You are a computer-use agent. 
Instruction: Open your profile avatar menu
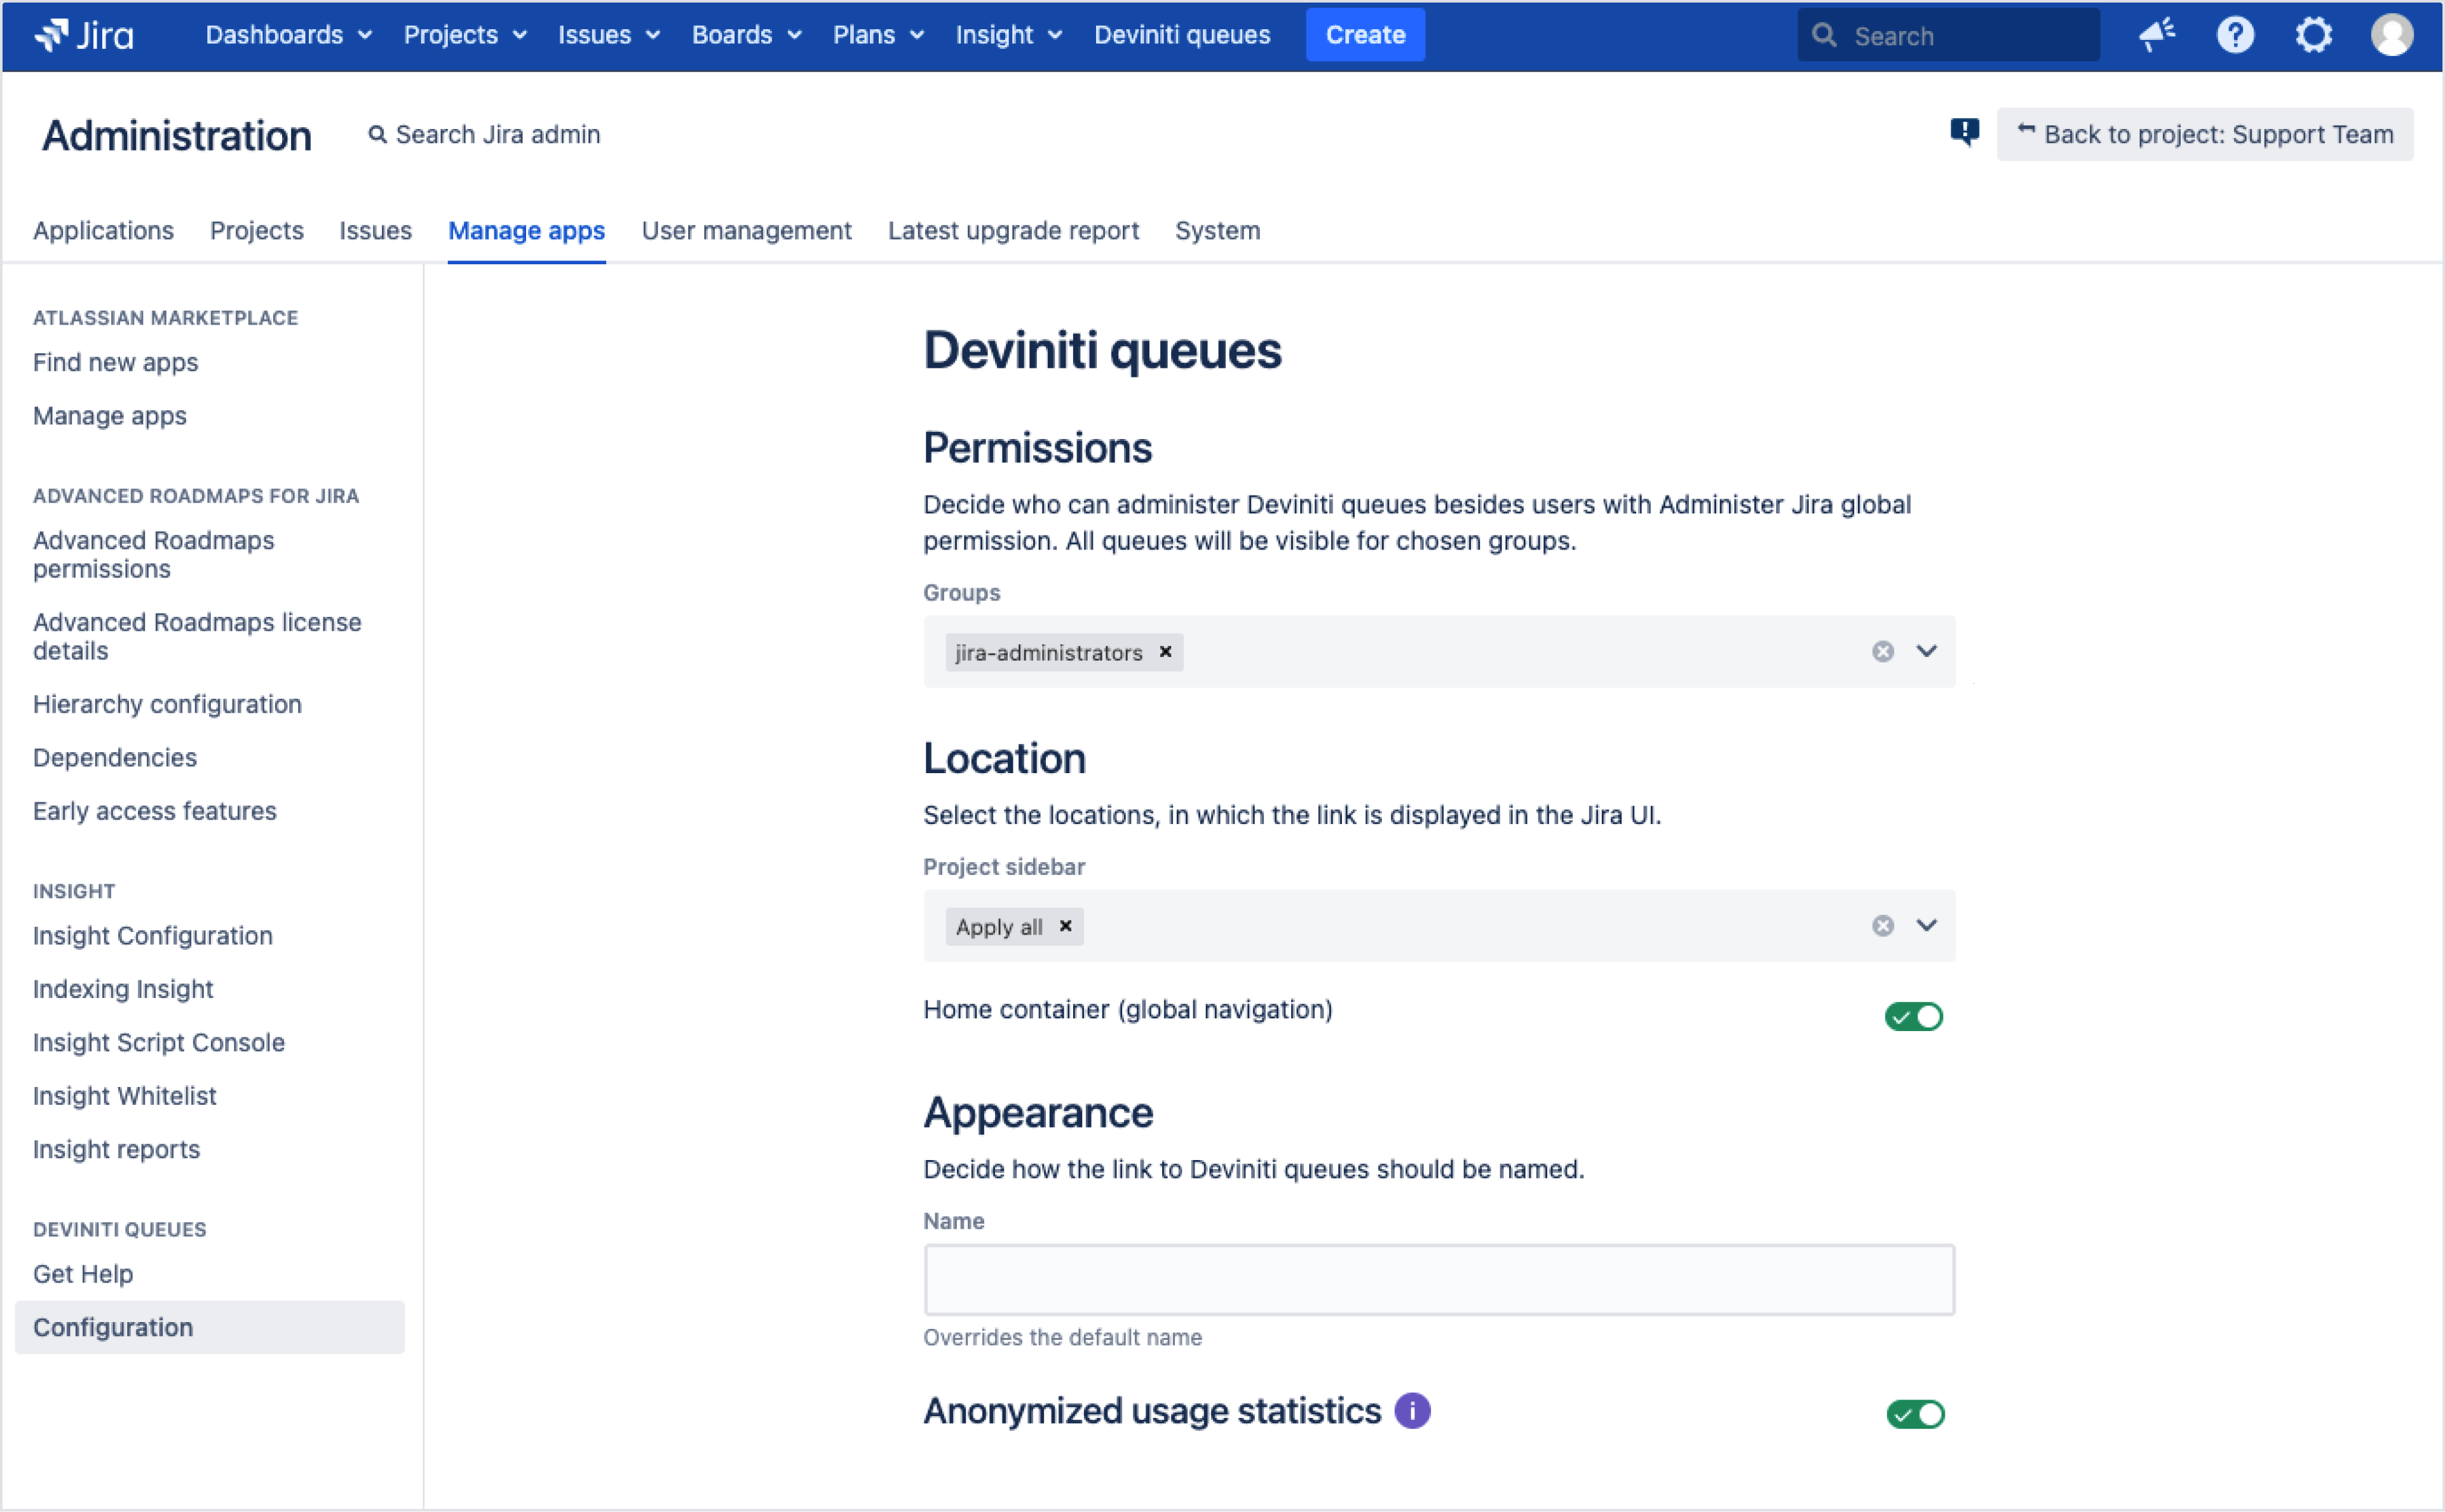(2392, 34)
